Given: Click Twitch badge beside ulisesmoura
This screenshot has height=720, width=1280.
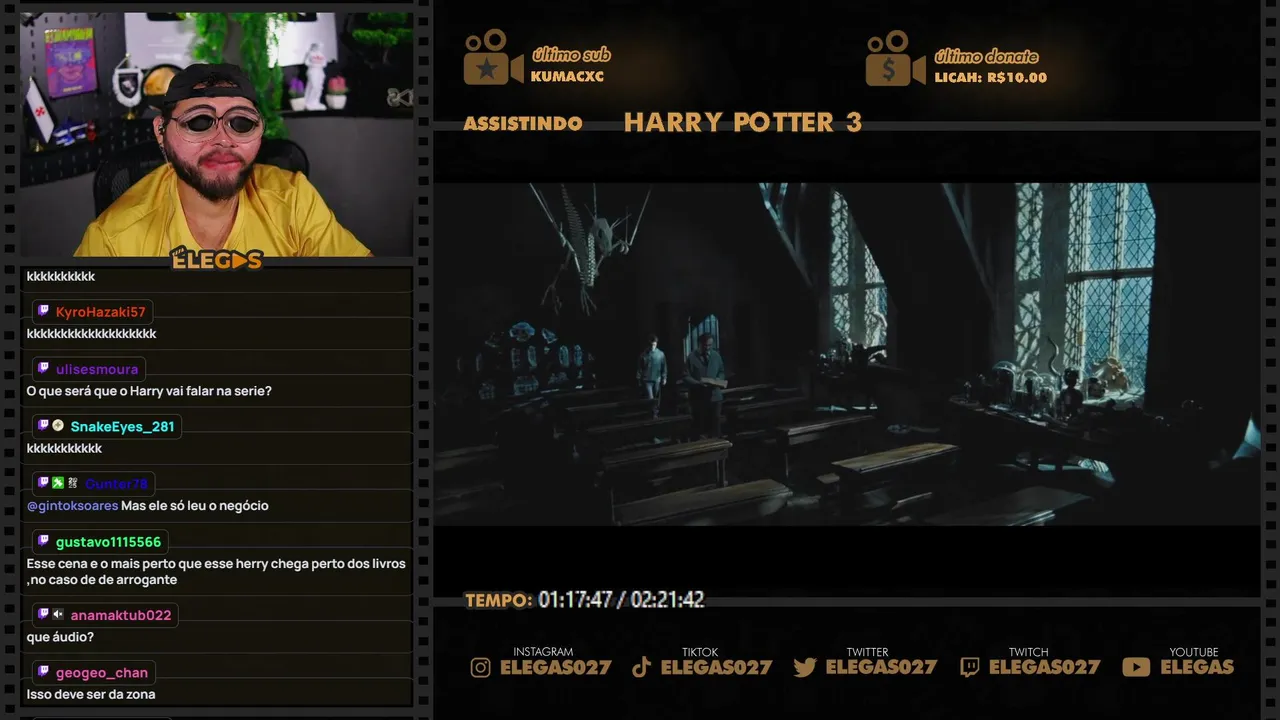Looking at the screenshot, I should [x=43, y=368].
